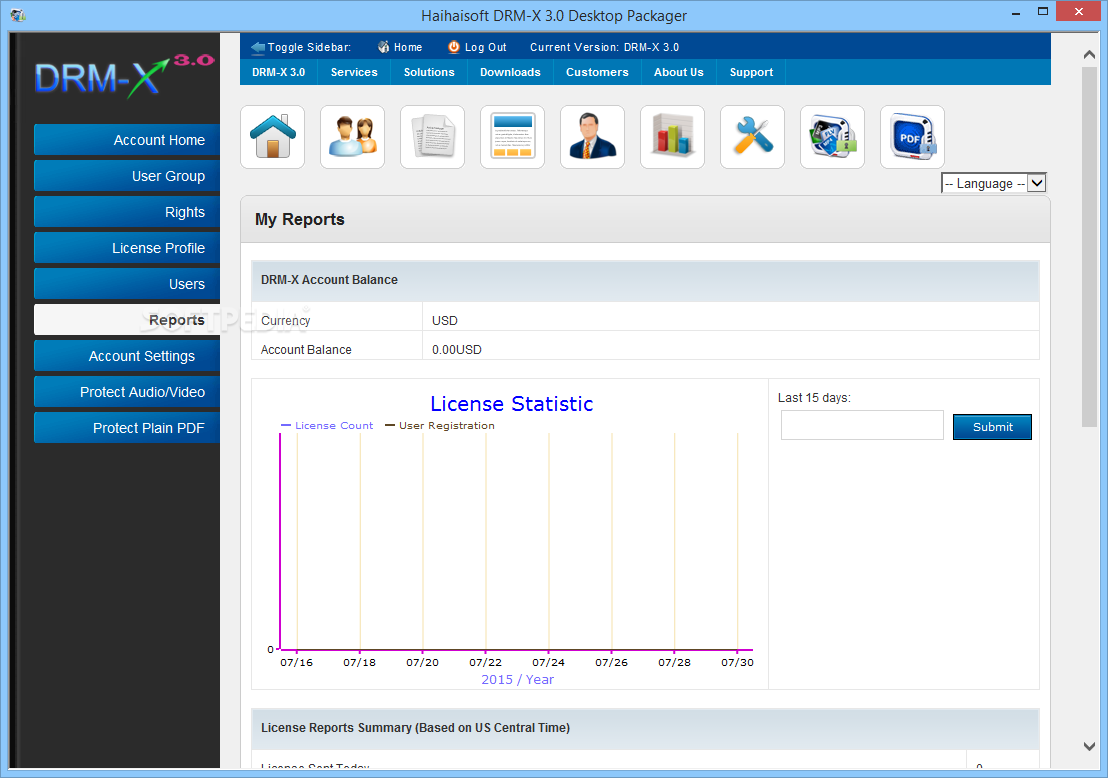
Task: Go to Account Home in sidebar
Action: [127, 140]
